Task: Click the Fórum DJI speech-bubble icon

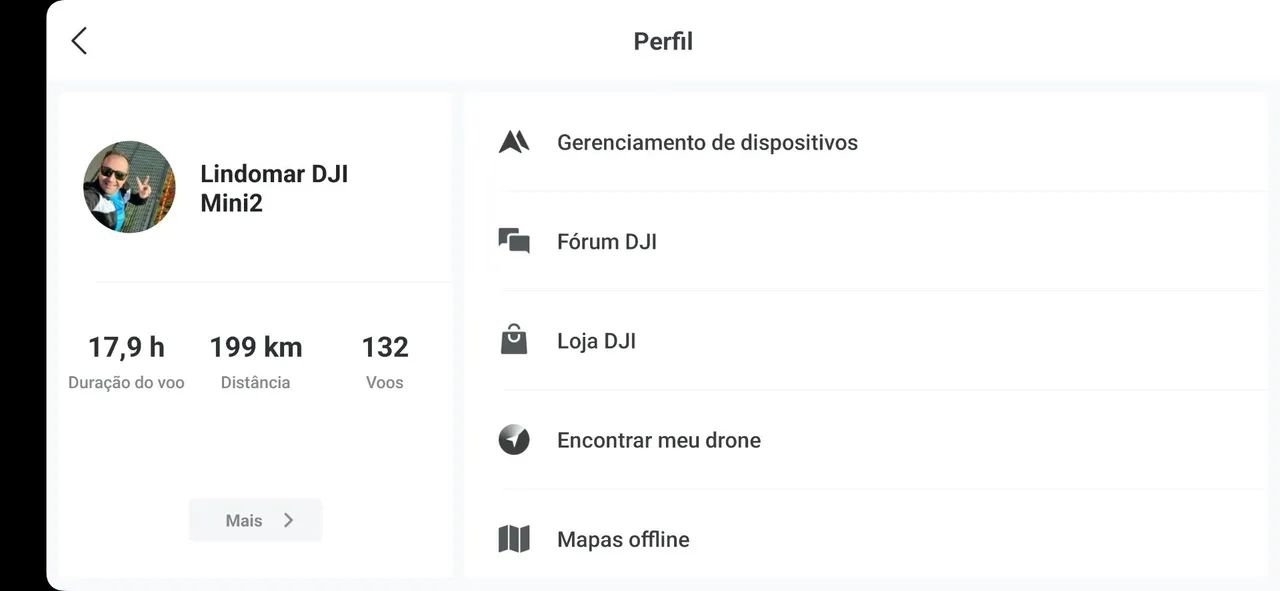Action: point(513,241)
